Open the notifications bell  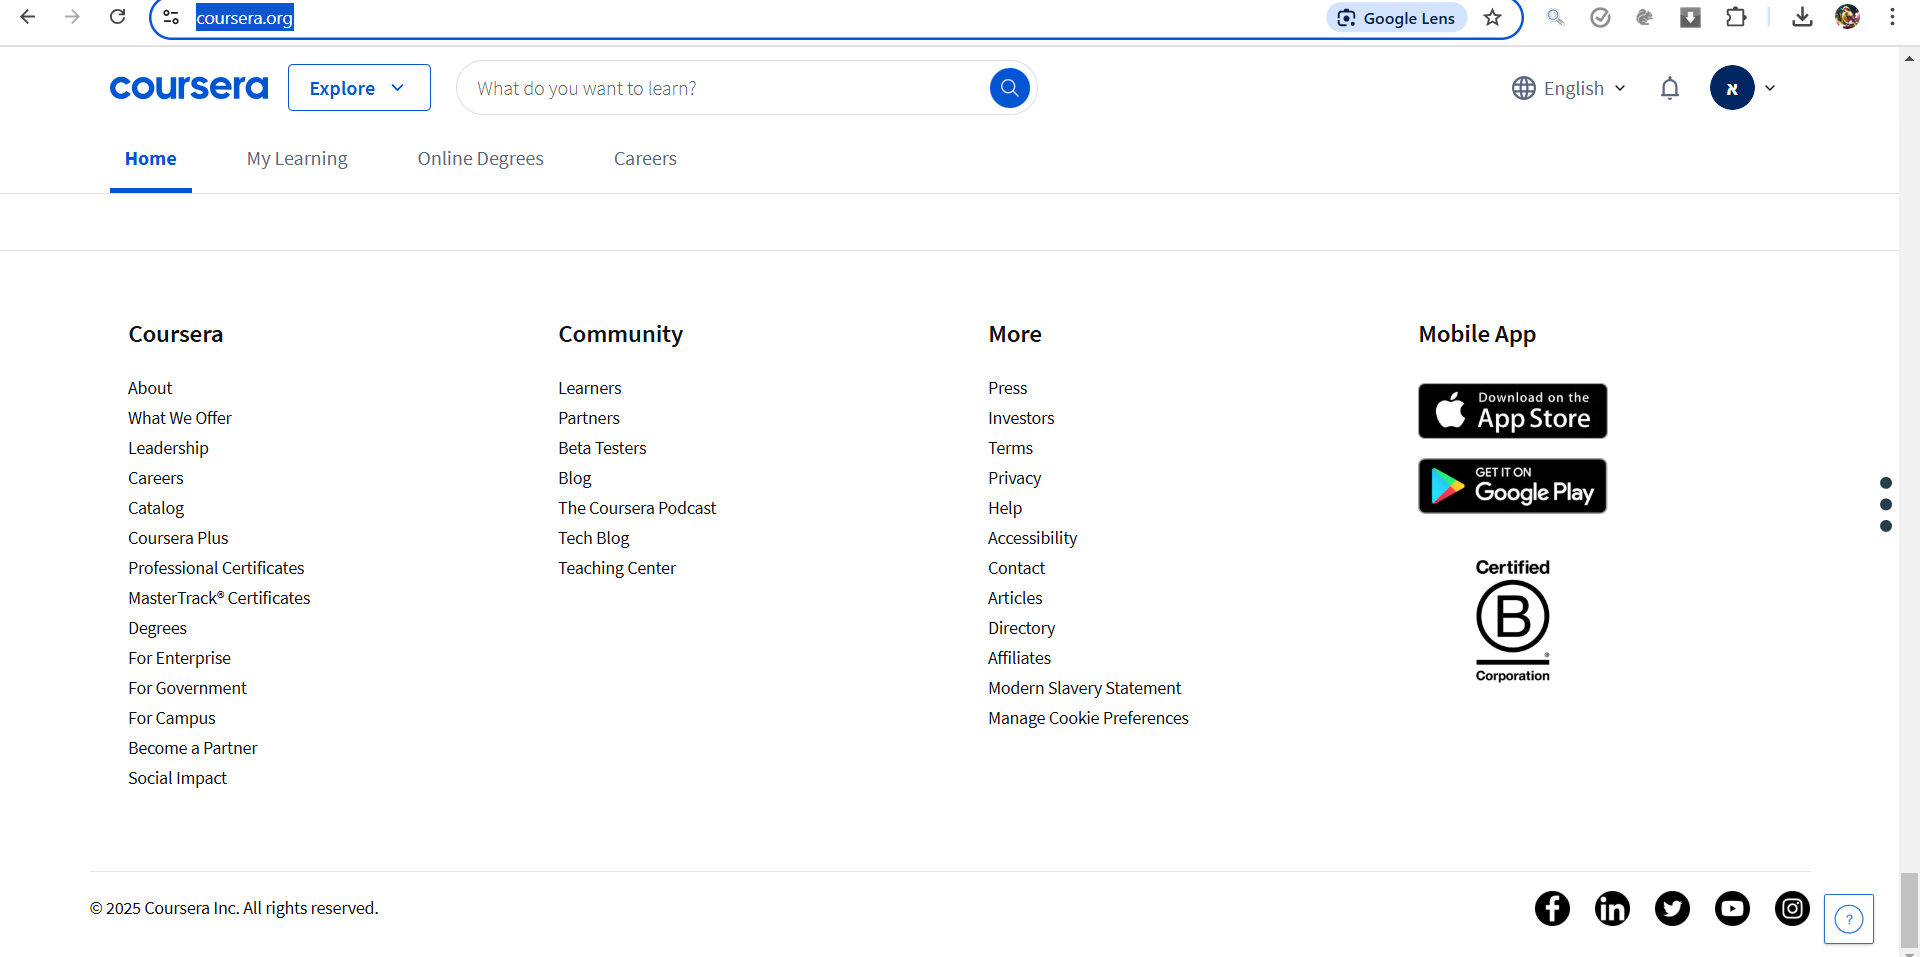tap(1670, 88)
